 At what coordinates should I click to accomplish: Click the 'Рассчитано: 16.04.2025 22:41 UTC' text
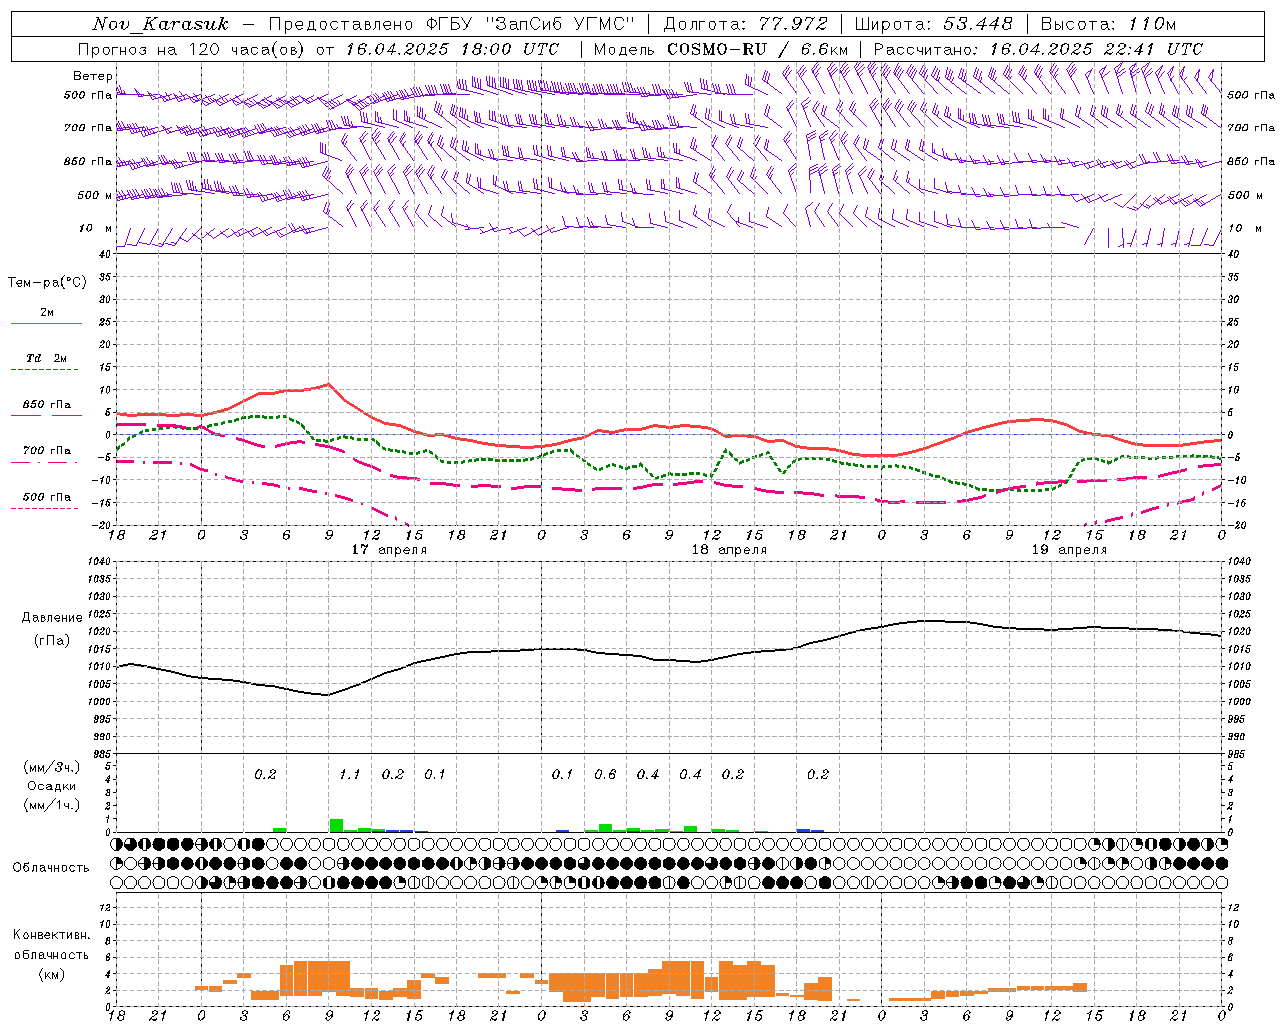[1039, 49]
